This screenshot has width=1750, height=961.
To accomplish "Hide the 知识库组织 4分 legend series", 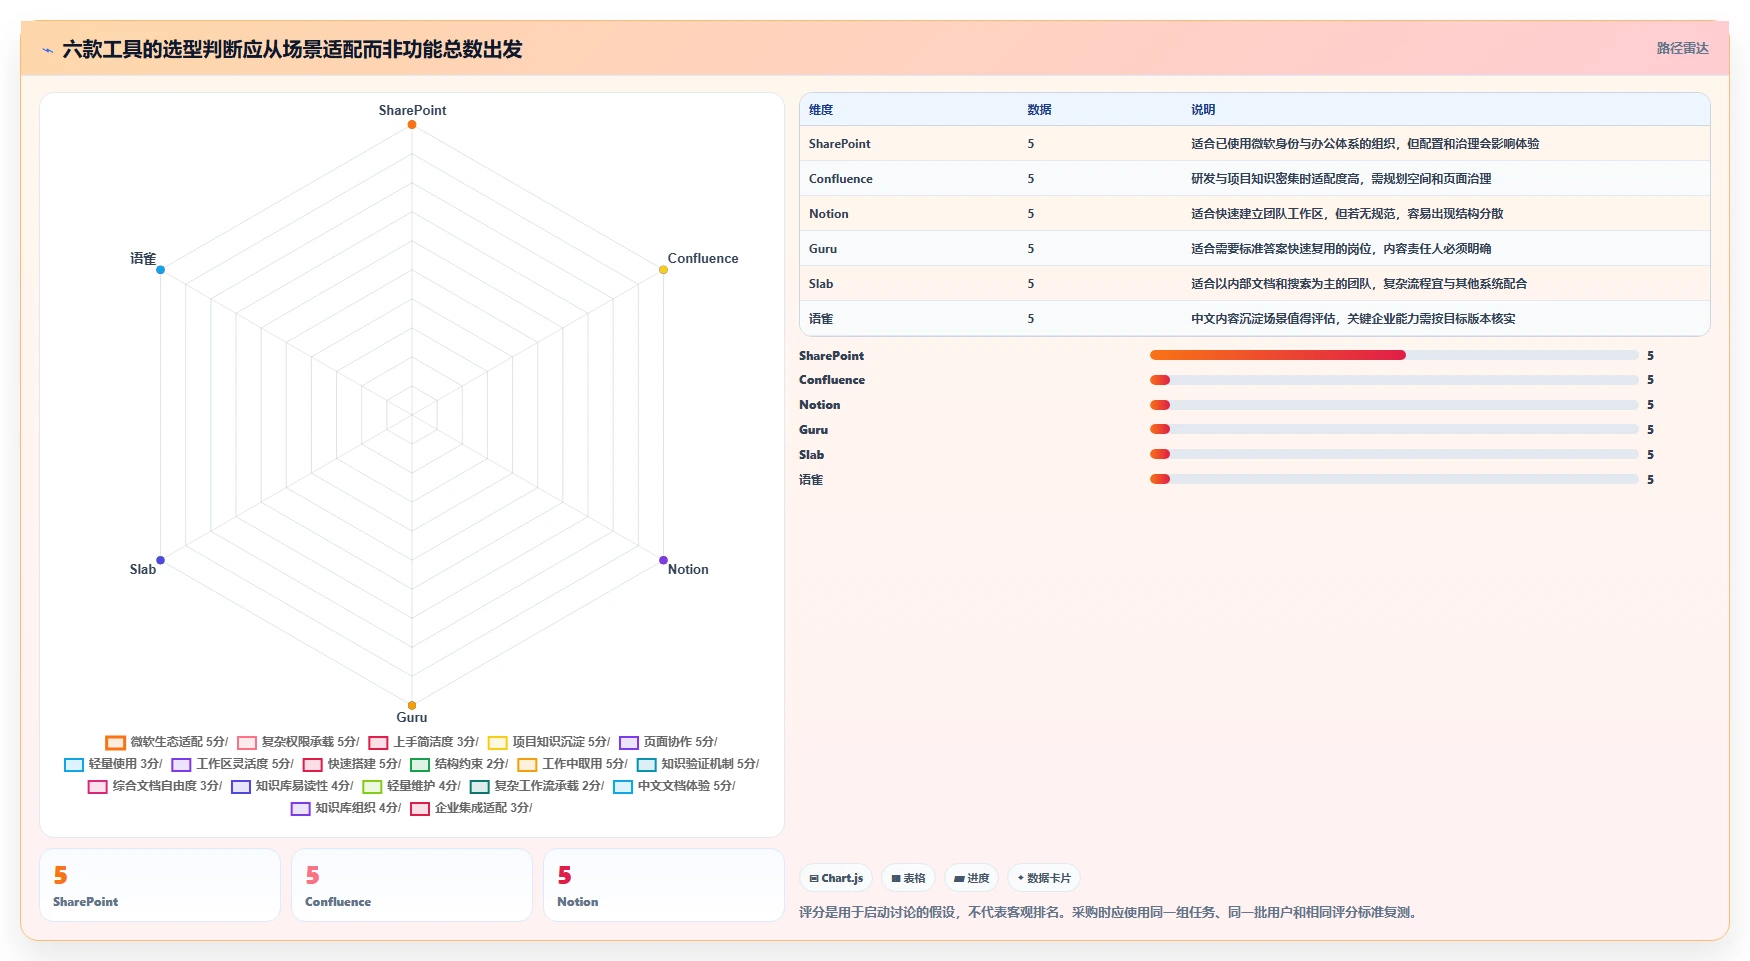I will pyautogui.click(x=345, y=808).
